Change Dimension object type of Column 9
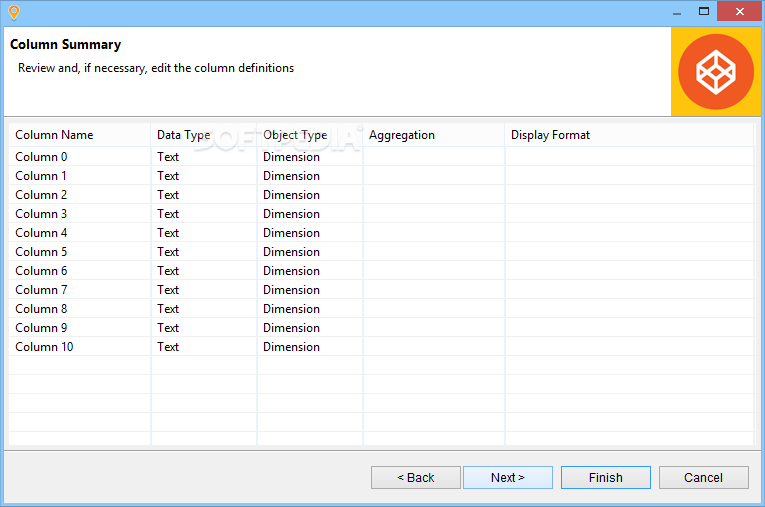The width and height of the screenshot is (765, 507). pos(310,328)
